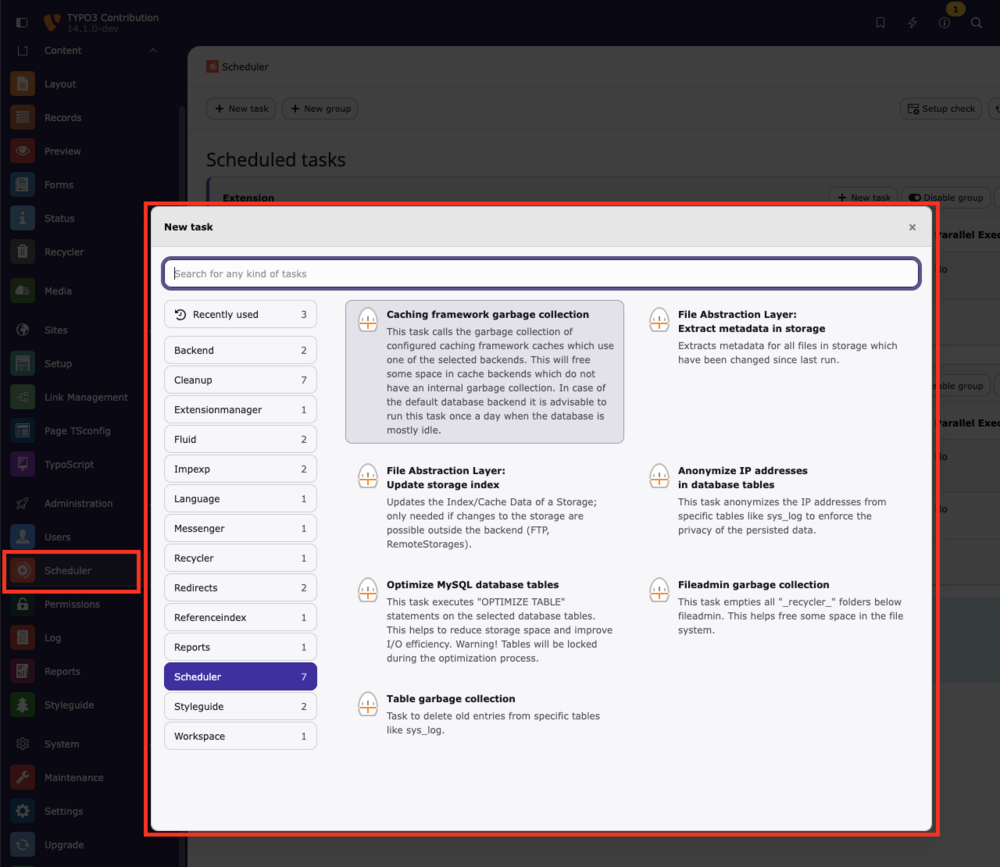The height and width of the screenshot is (867, 1000).
Task: Choose Update storage index task
Action: click(485, 507)
